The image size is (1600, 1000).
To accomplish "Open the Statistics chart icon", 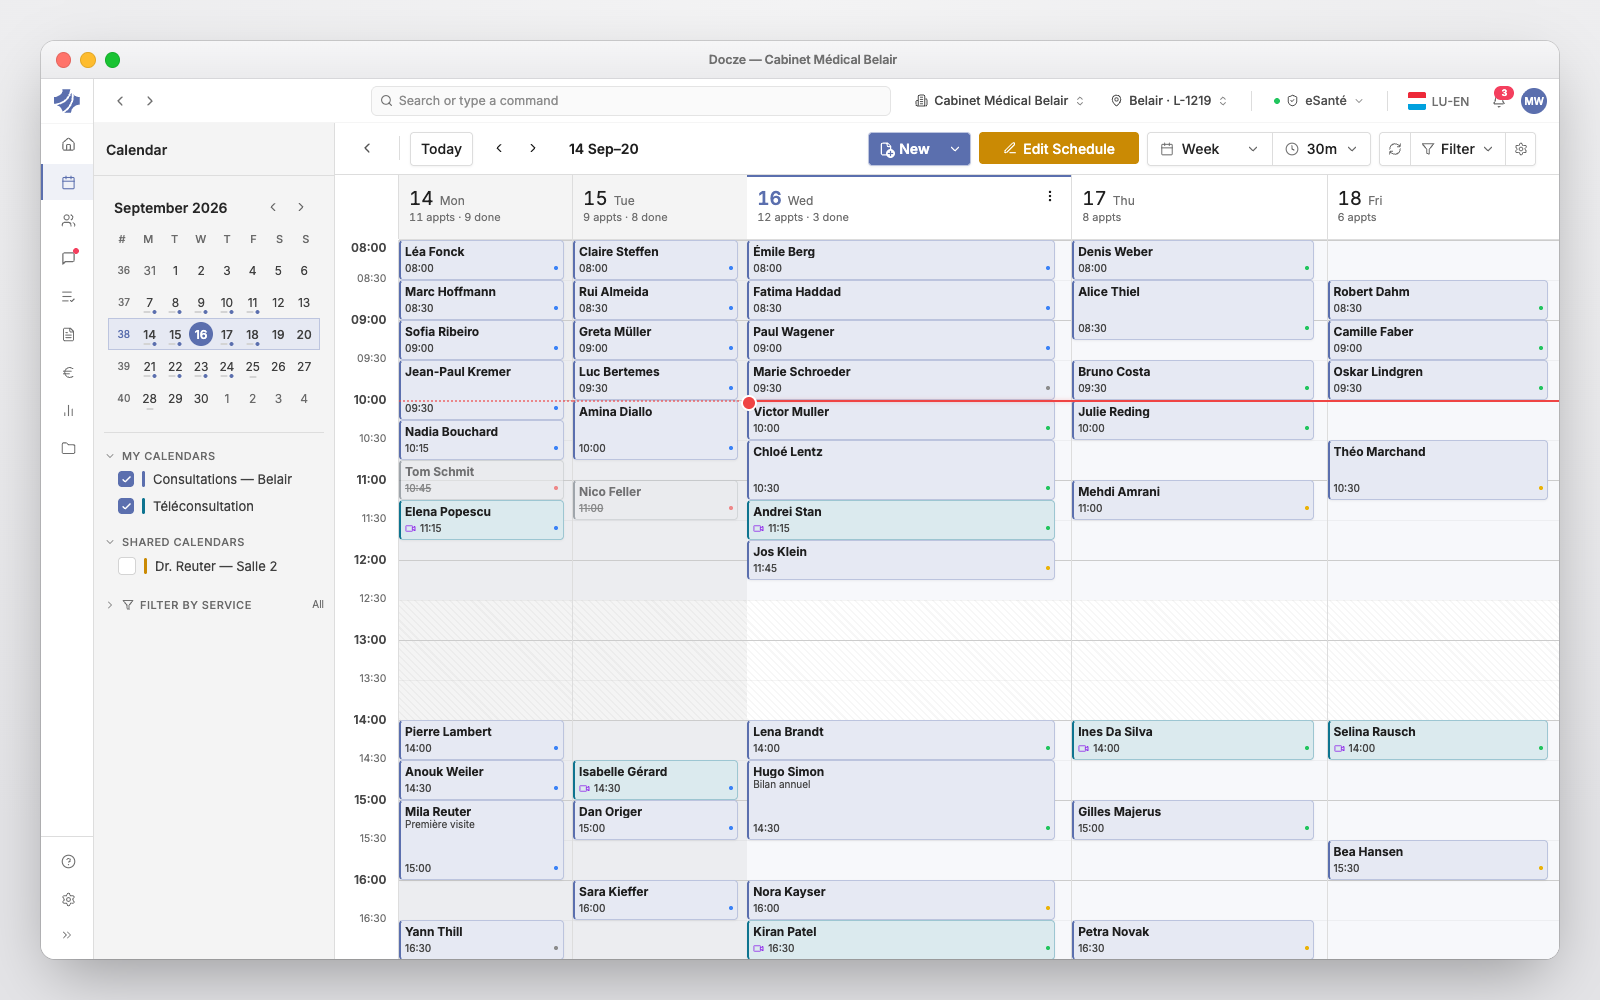I will [68, 410].
